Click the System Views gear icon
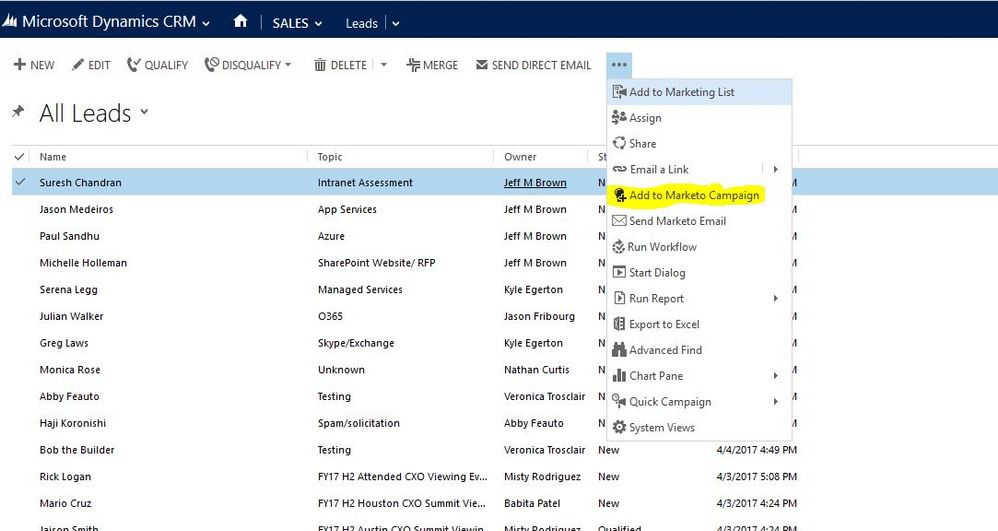This screenshot has height=531, width=998. coord(619,427)
